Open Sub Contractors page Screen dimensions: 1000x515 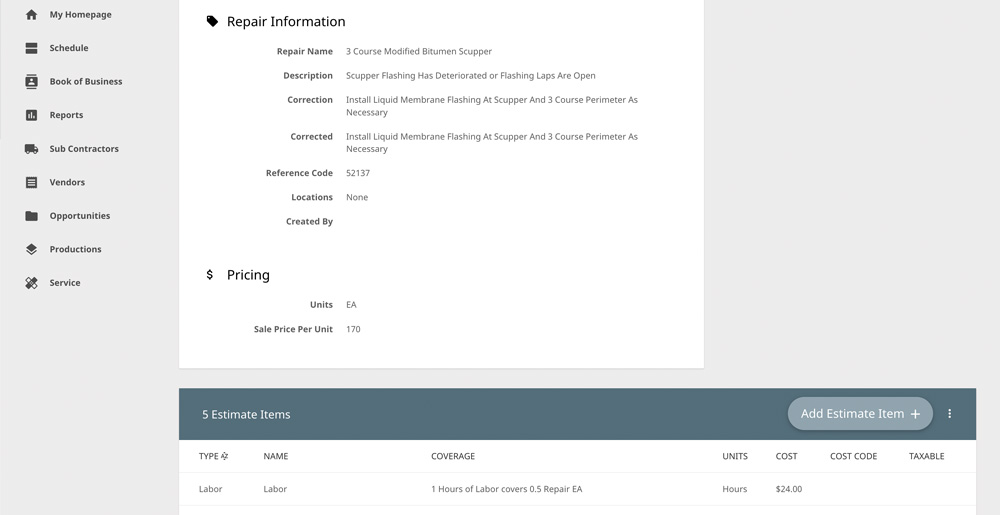click(84, 149)
